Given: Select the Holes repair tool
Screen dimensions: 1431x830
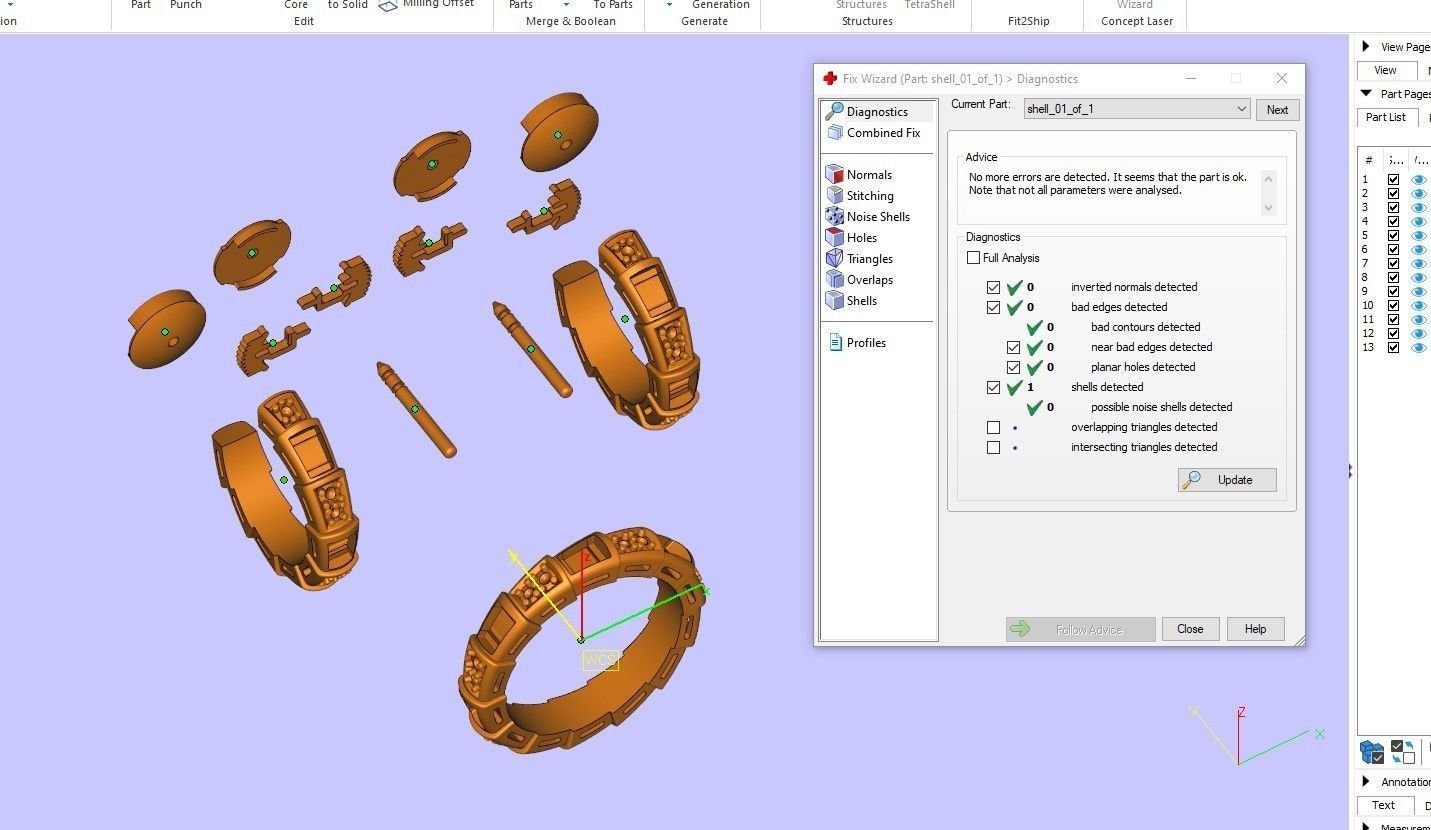Looking at the screenshot, I should (x=851, y=237).
